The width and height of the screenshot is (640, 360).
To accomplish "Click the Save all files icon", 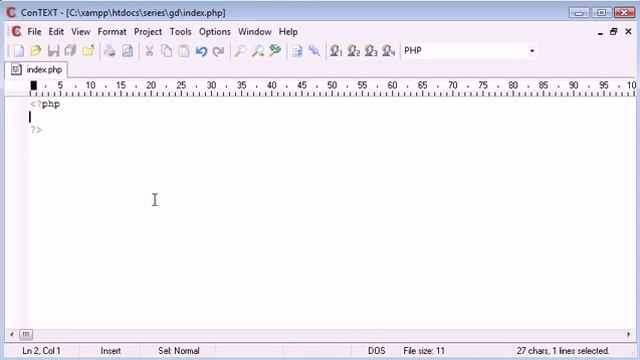I will (71, 51).
